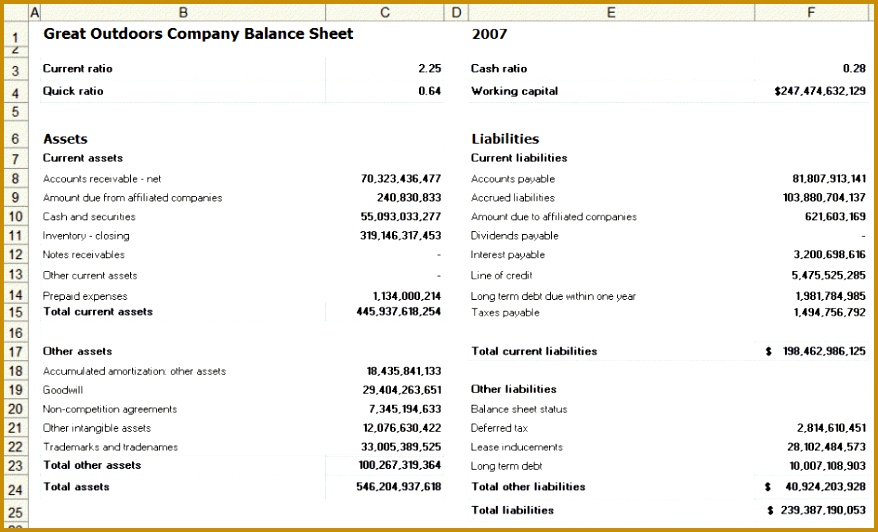Select the current ratio value 2.25
Image resolution: width=878 pixels, height=532 pixels.
pos(429,68)
